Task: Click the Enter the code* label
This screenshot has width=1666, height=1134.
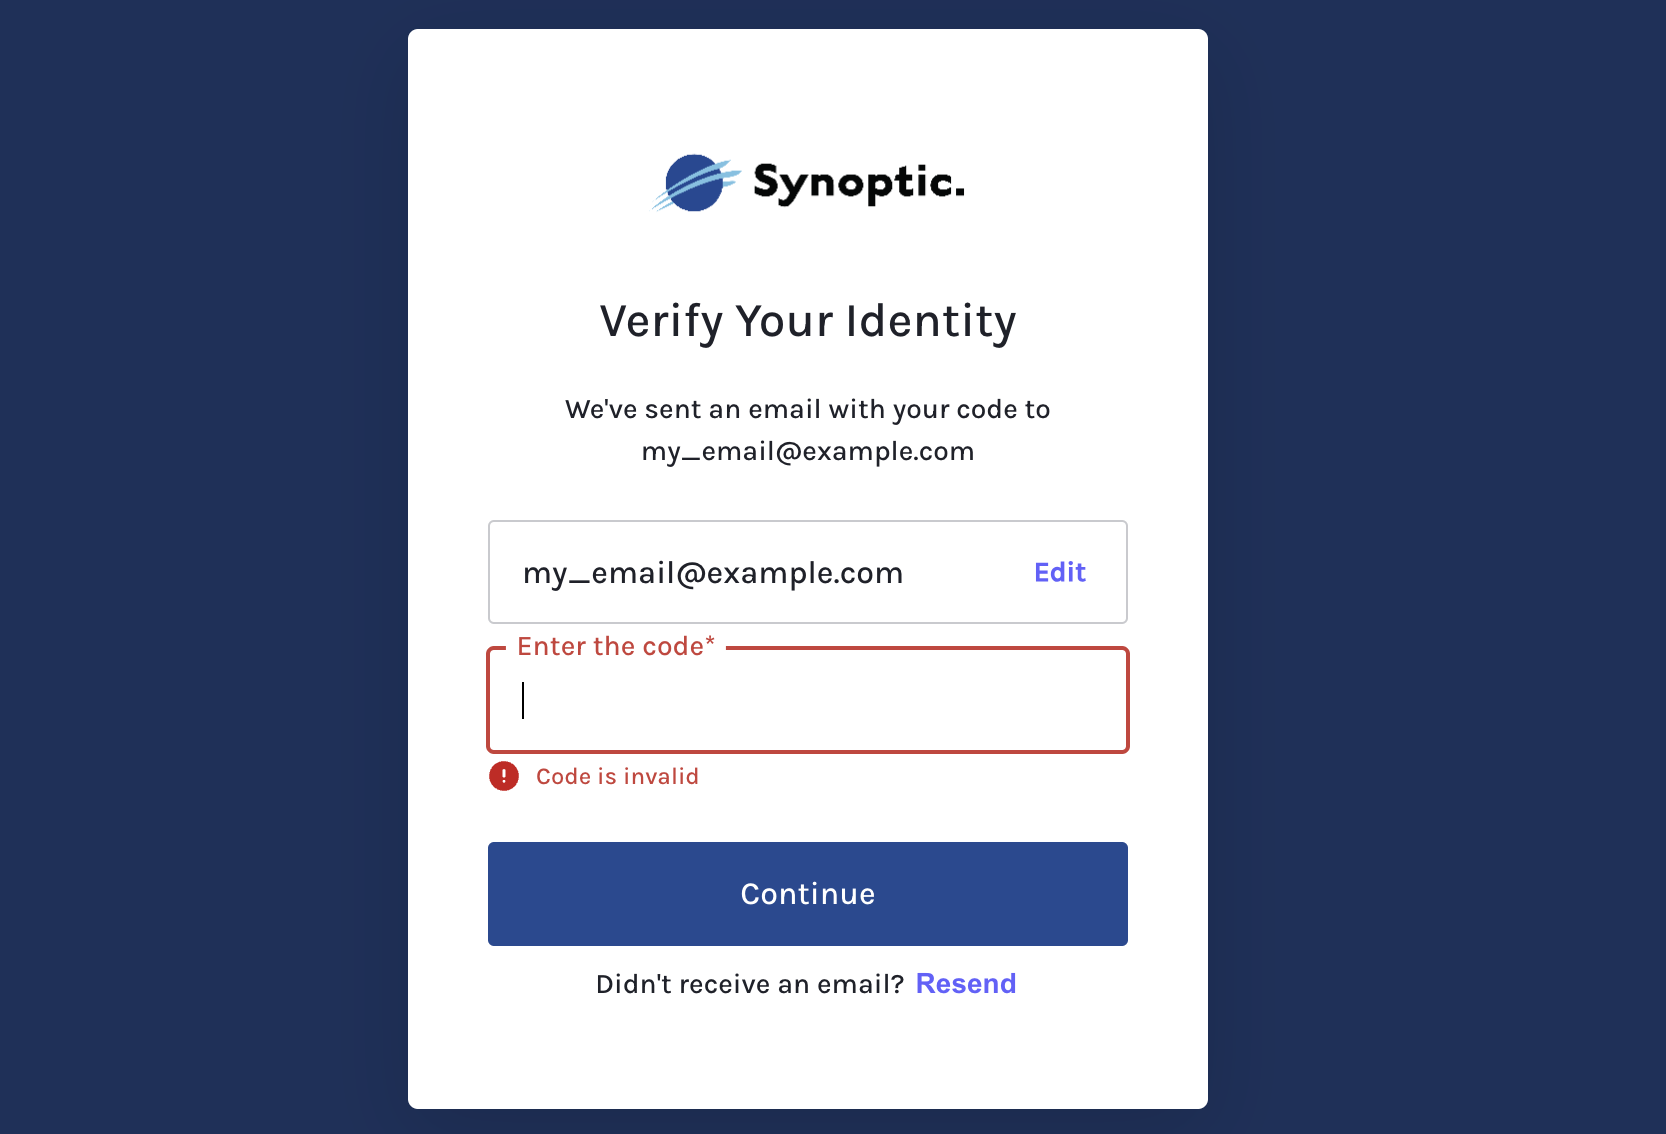Action: [x=616, y=647]
